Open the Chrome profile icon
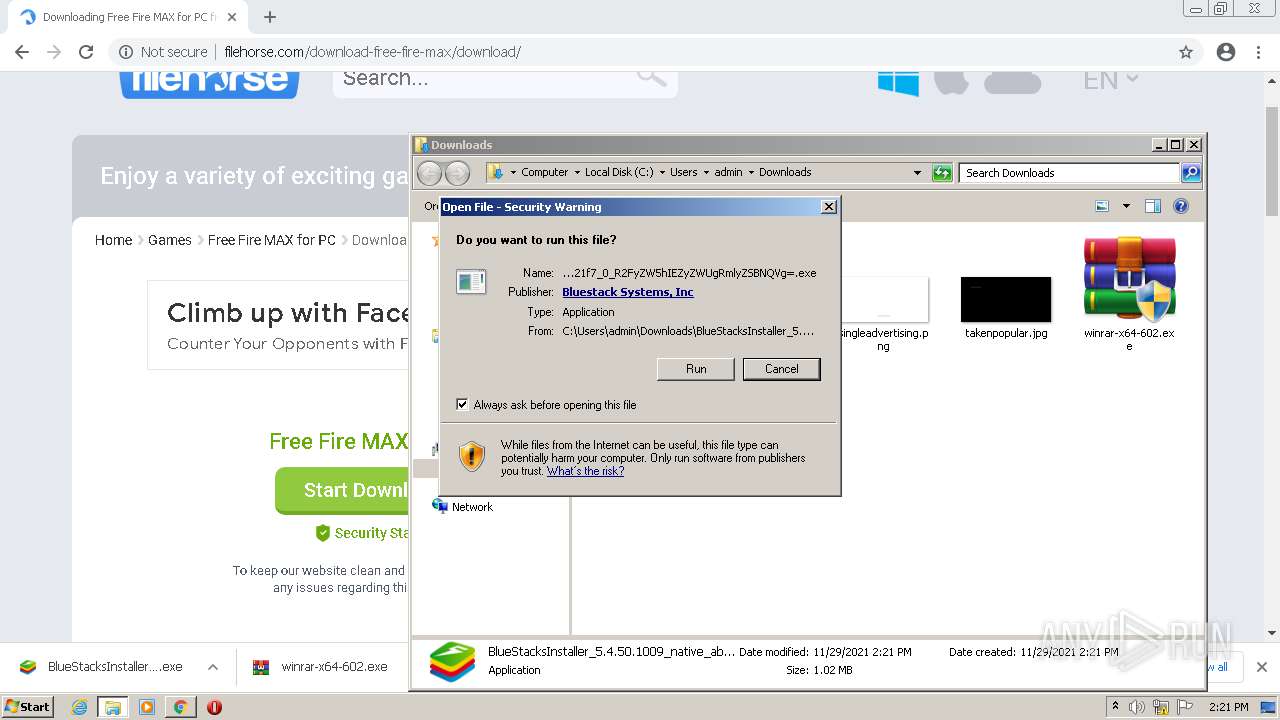Screen dimensions: 1280x720 tap(1226, 52)
